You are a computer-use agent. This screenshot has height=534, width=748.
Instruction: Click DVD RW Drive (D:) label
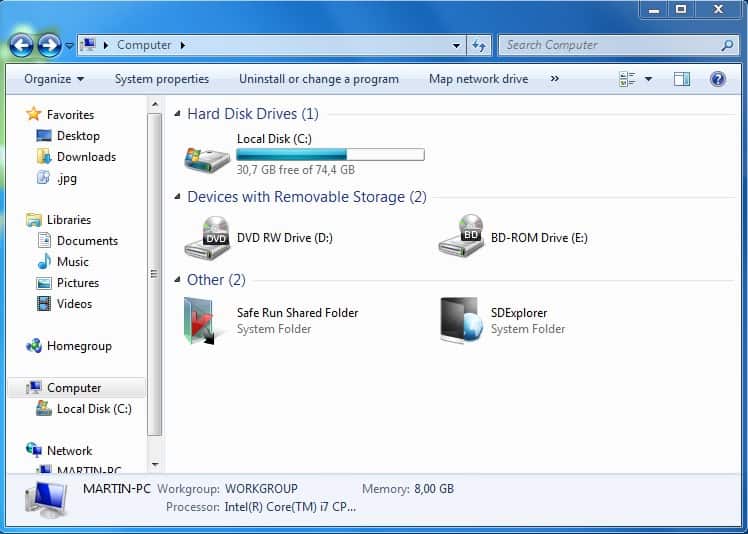tap(285, 238)
